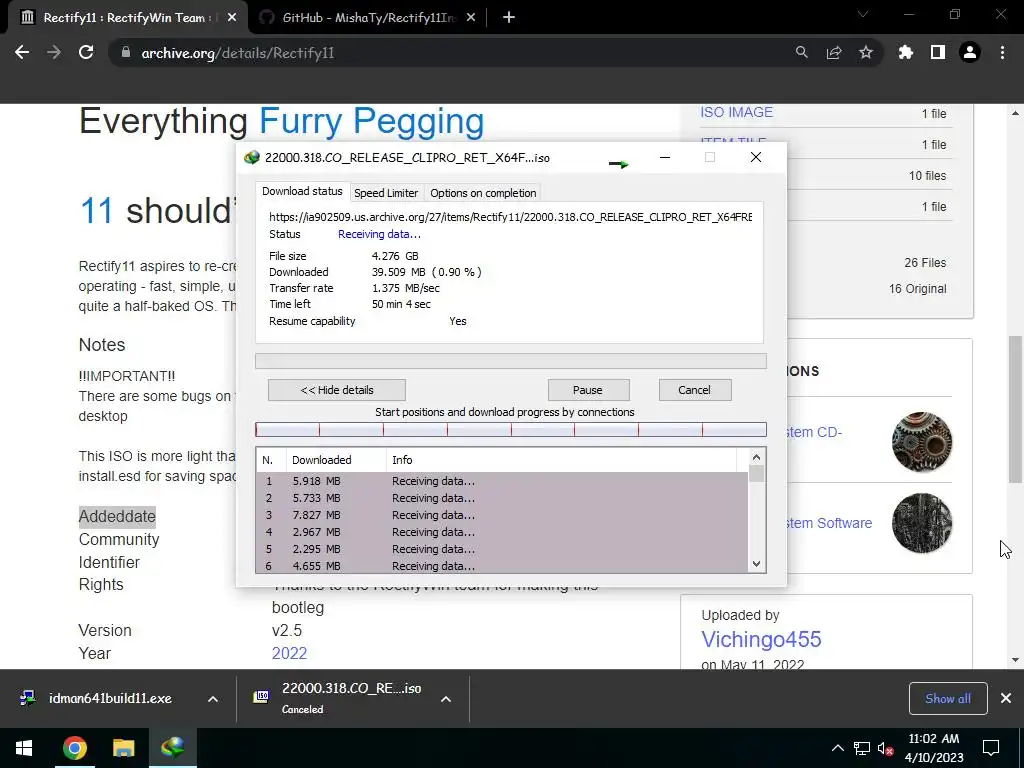Screen dimensions: 1024x768
Task: Open the ISO IMAGE download option
Action: (x=736, y=112)
